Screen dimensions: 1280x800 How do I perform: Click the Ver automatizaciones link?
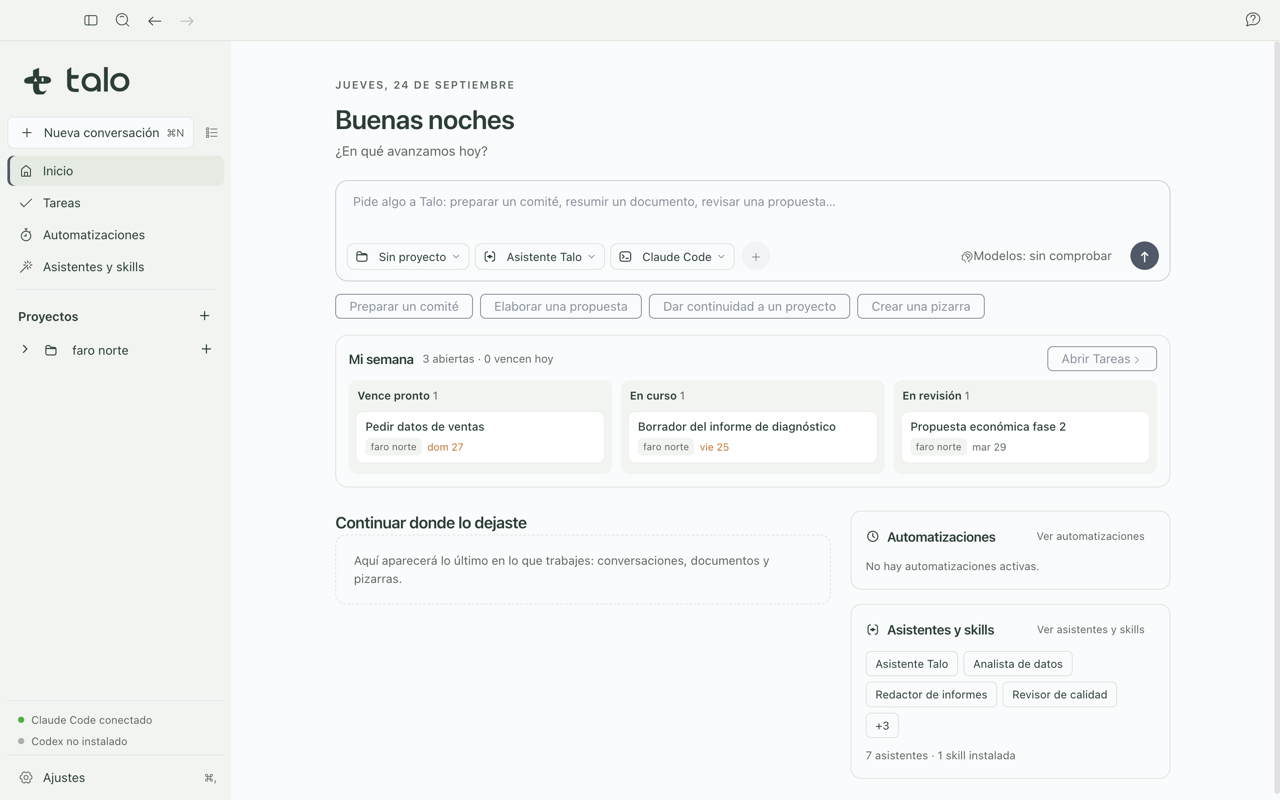(1090, 537)
